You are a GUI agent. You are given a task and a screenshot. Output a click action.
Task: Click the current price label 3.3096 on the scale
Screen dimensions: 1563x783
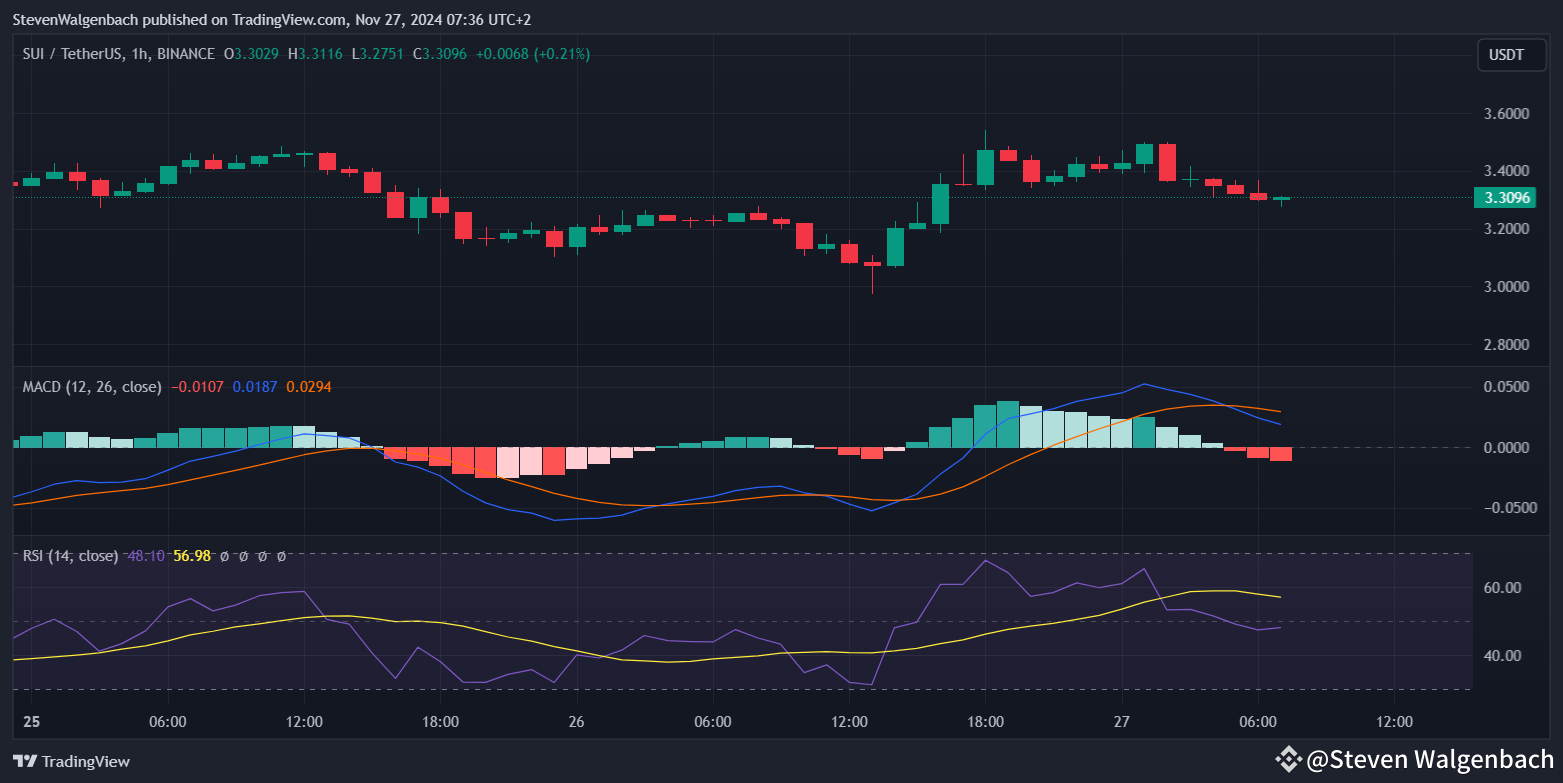coord(1504,197)
